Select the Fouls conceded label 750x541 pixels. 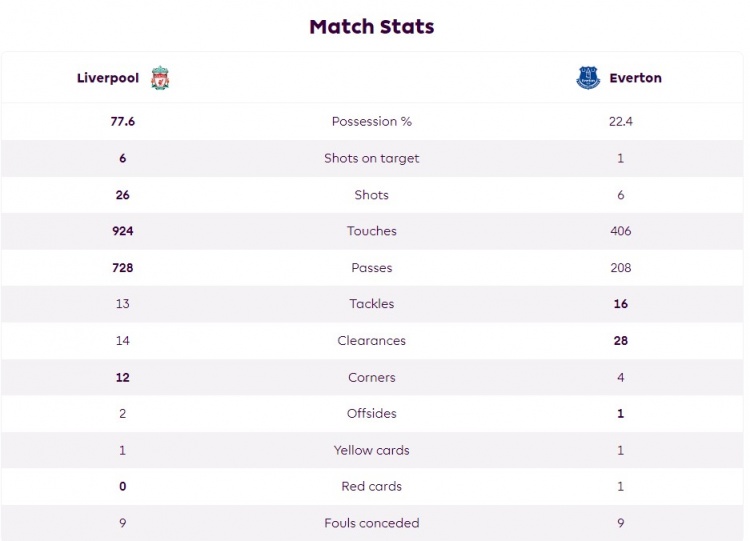click(x=372, y=523)
